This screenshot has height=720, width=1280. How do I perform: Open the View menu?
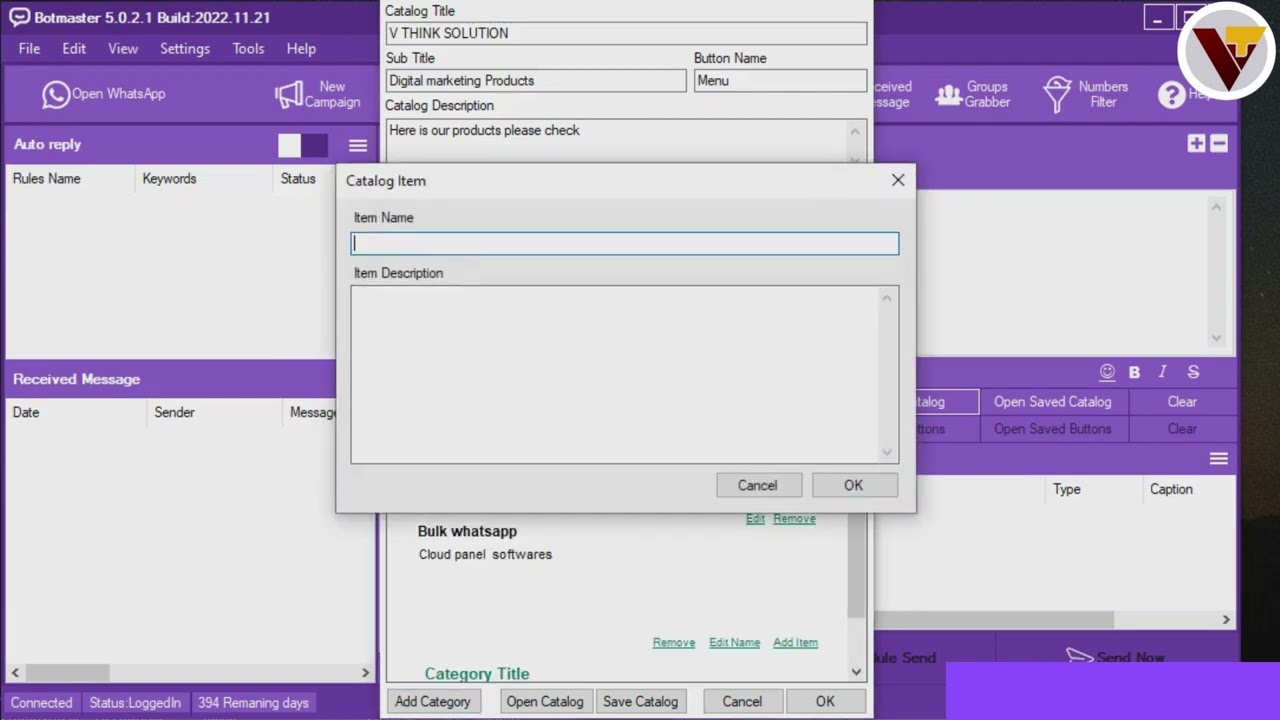tap(123, 48)
